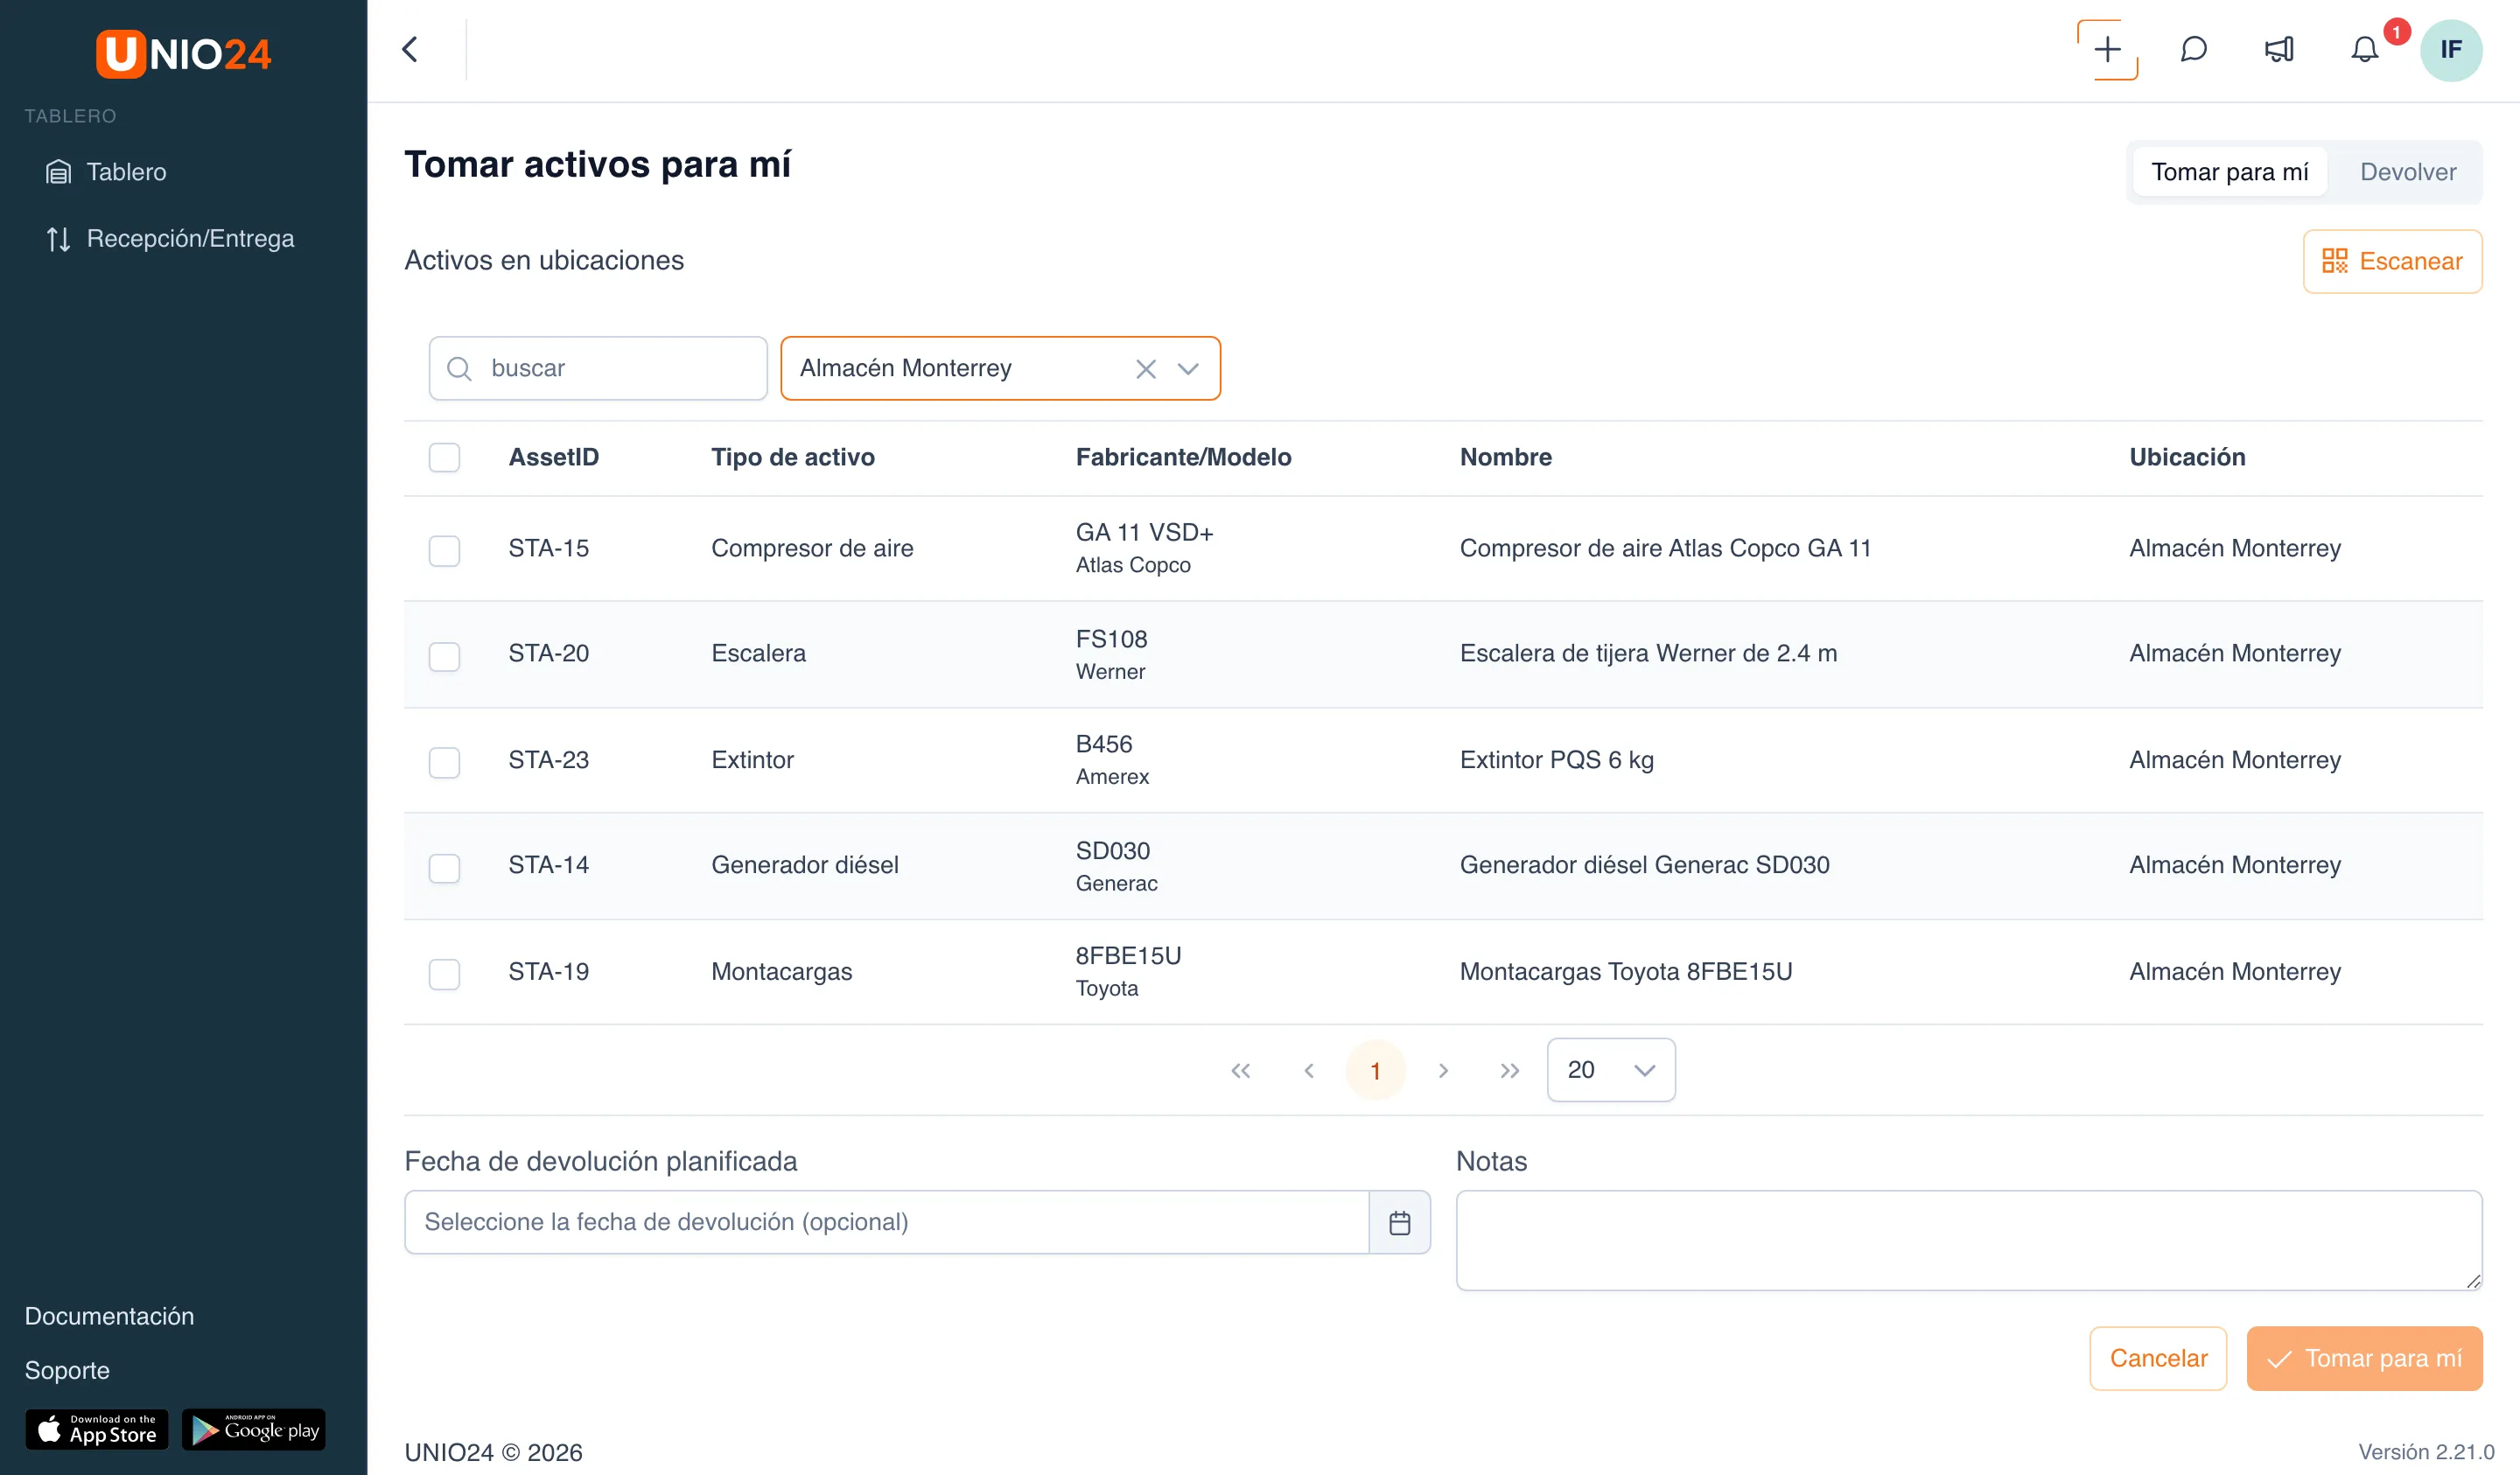Open the return date calendar picker

pos(1400,1222)
